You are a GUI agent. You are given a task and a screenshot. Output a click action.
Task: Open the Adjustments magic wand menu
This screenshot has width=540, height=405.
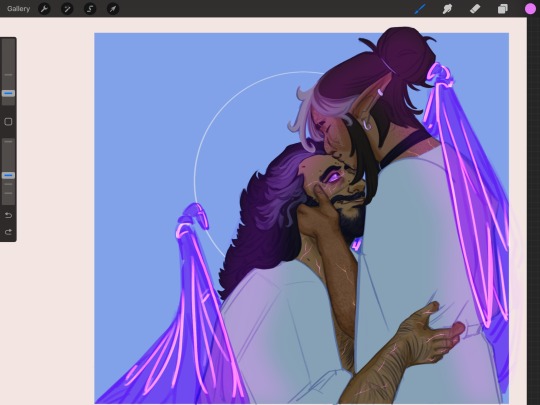click(x=67, y=9)
